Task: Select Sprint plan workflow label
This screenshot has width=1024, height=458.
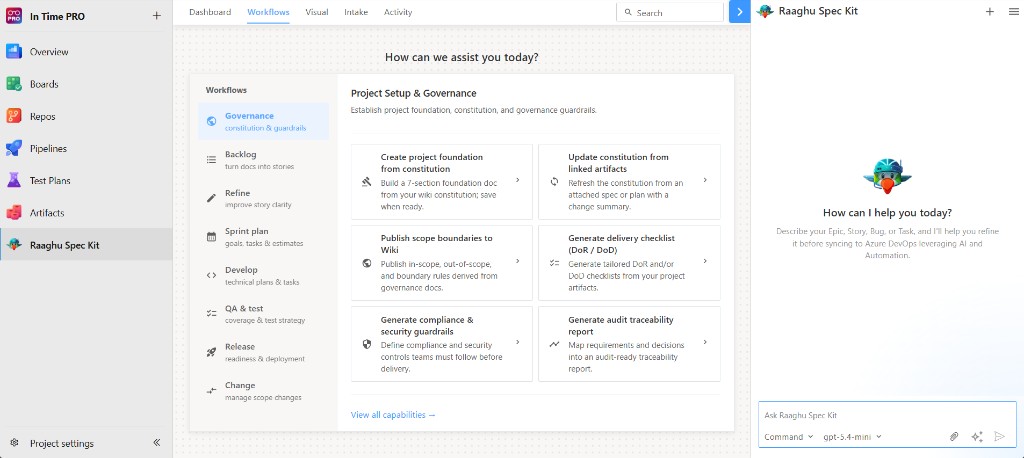Action: coord(246,231)
